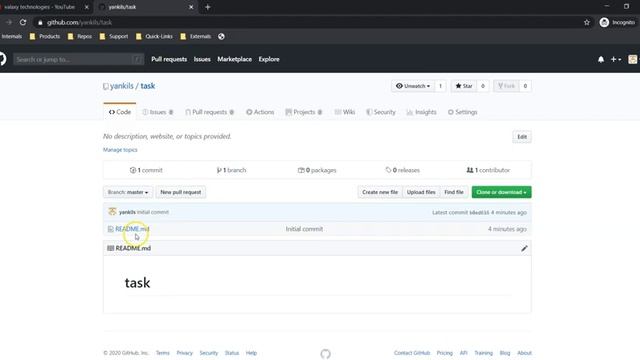Image resolution: width=640 pixels, height=360 pixels.
Task: Click the Manage topics link
Action: point(120,150)
